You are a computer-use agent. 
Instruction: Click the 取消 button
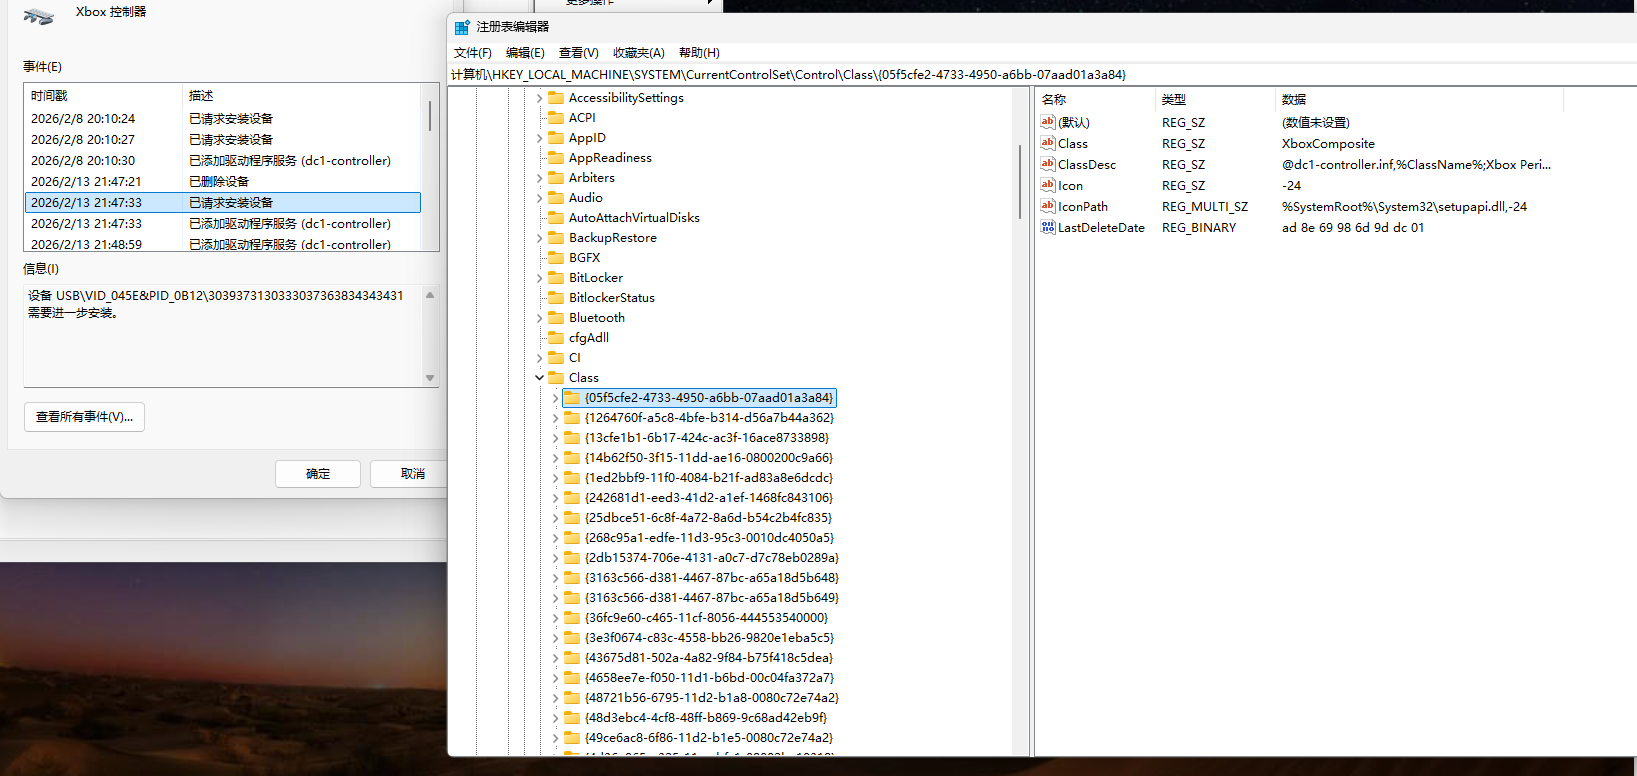(x=411, y=474)
